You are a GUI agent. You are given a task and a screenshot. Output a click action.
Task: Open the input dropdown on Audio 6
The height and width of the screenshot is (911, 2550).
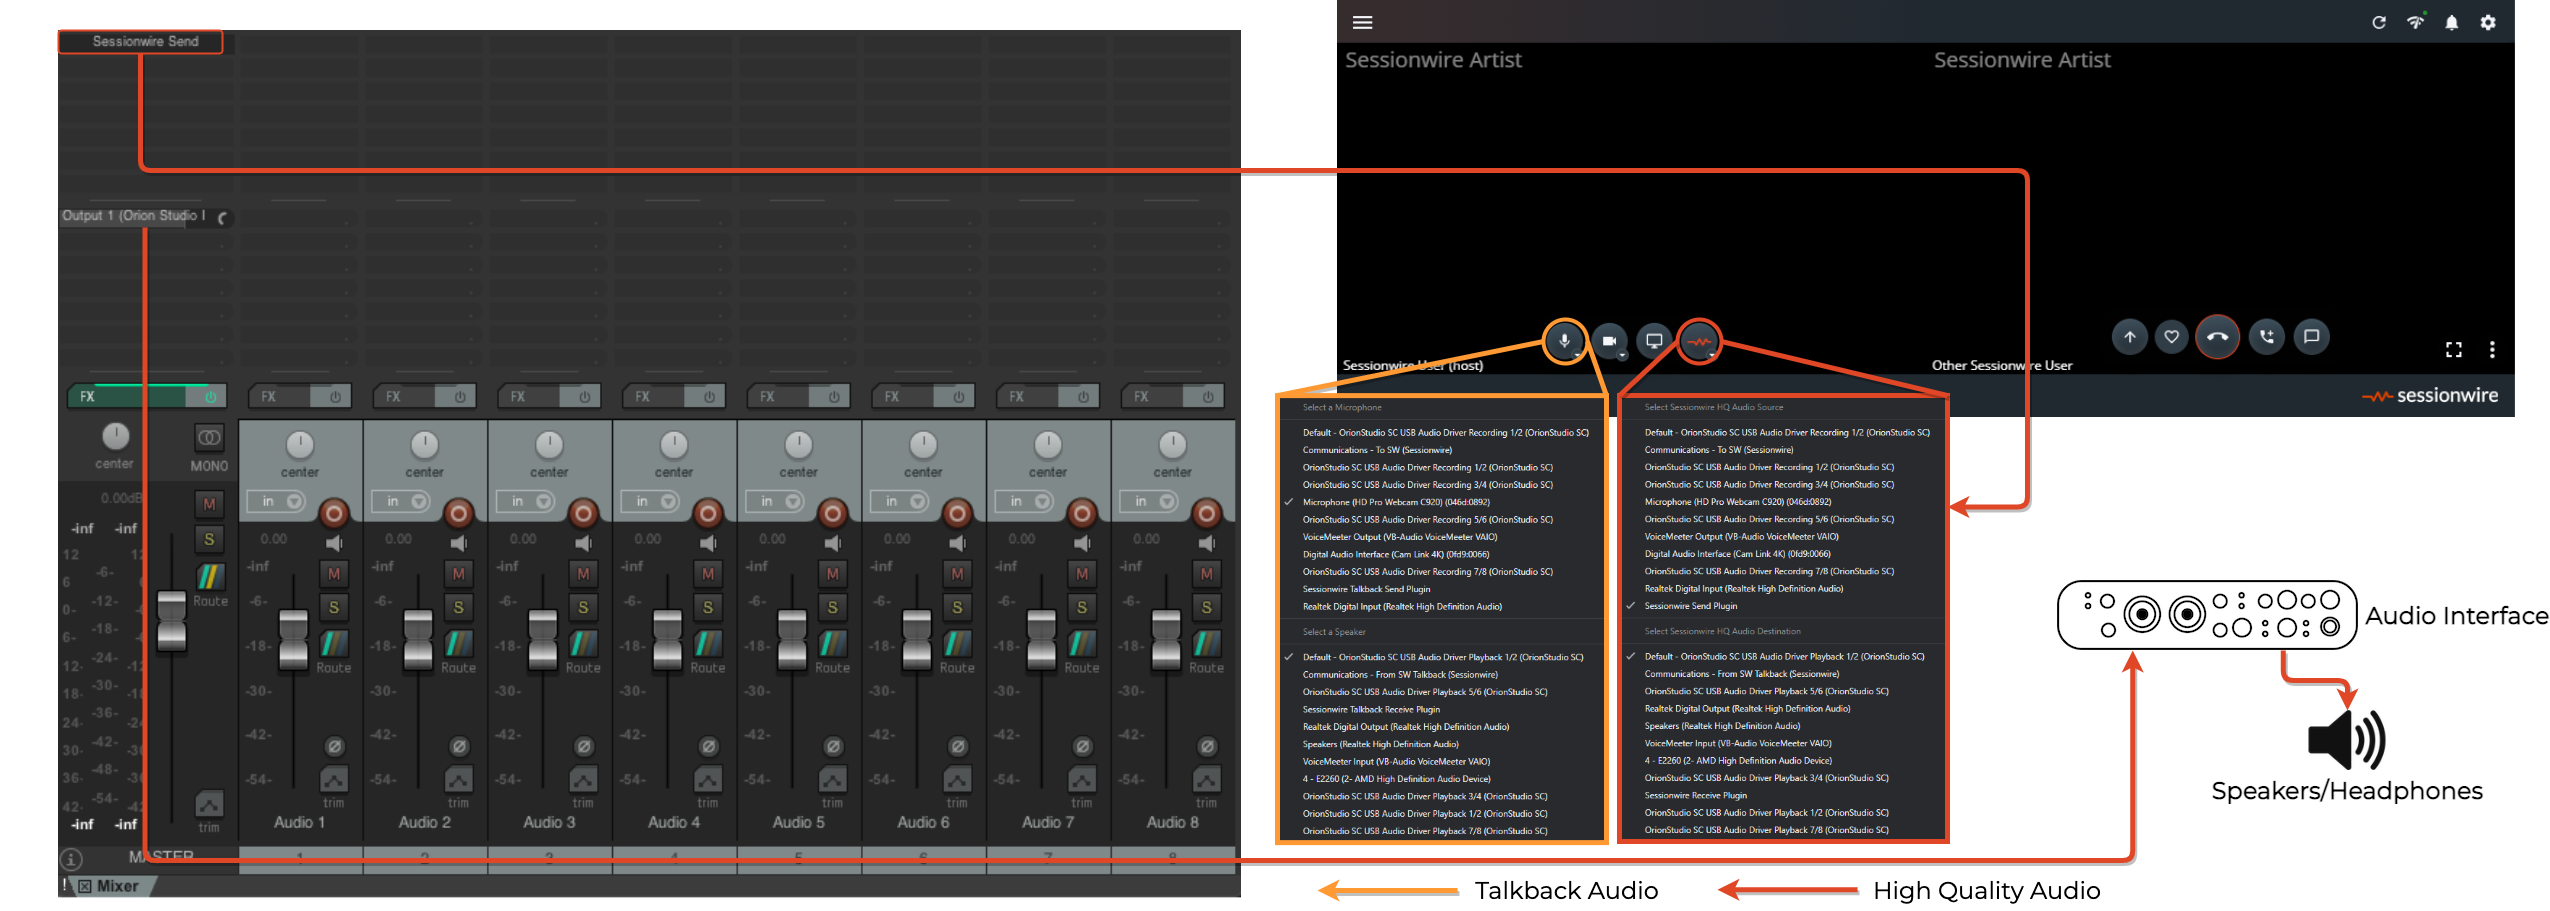click(x=905, y=501)
